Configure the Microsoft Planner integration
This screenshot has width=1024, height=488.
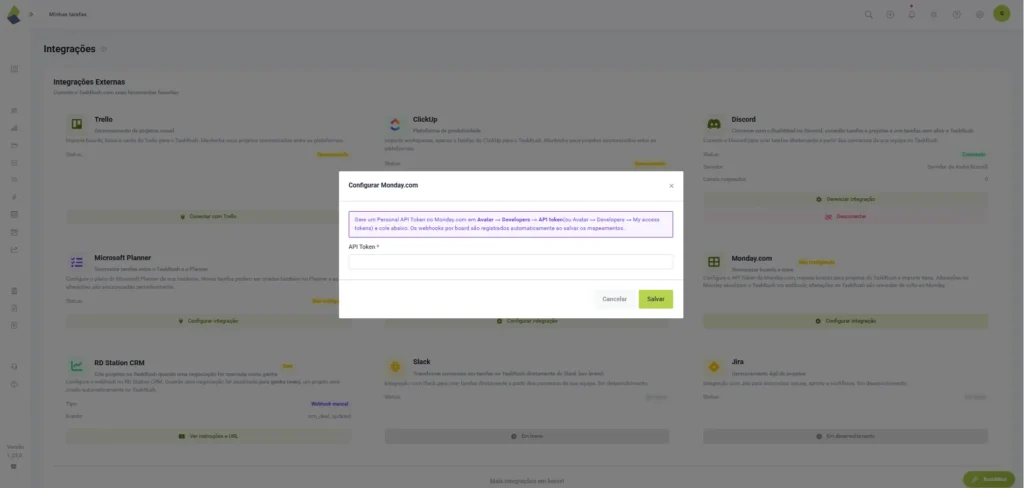click(208, 321)
